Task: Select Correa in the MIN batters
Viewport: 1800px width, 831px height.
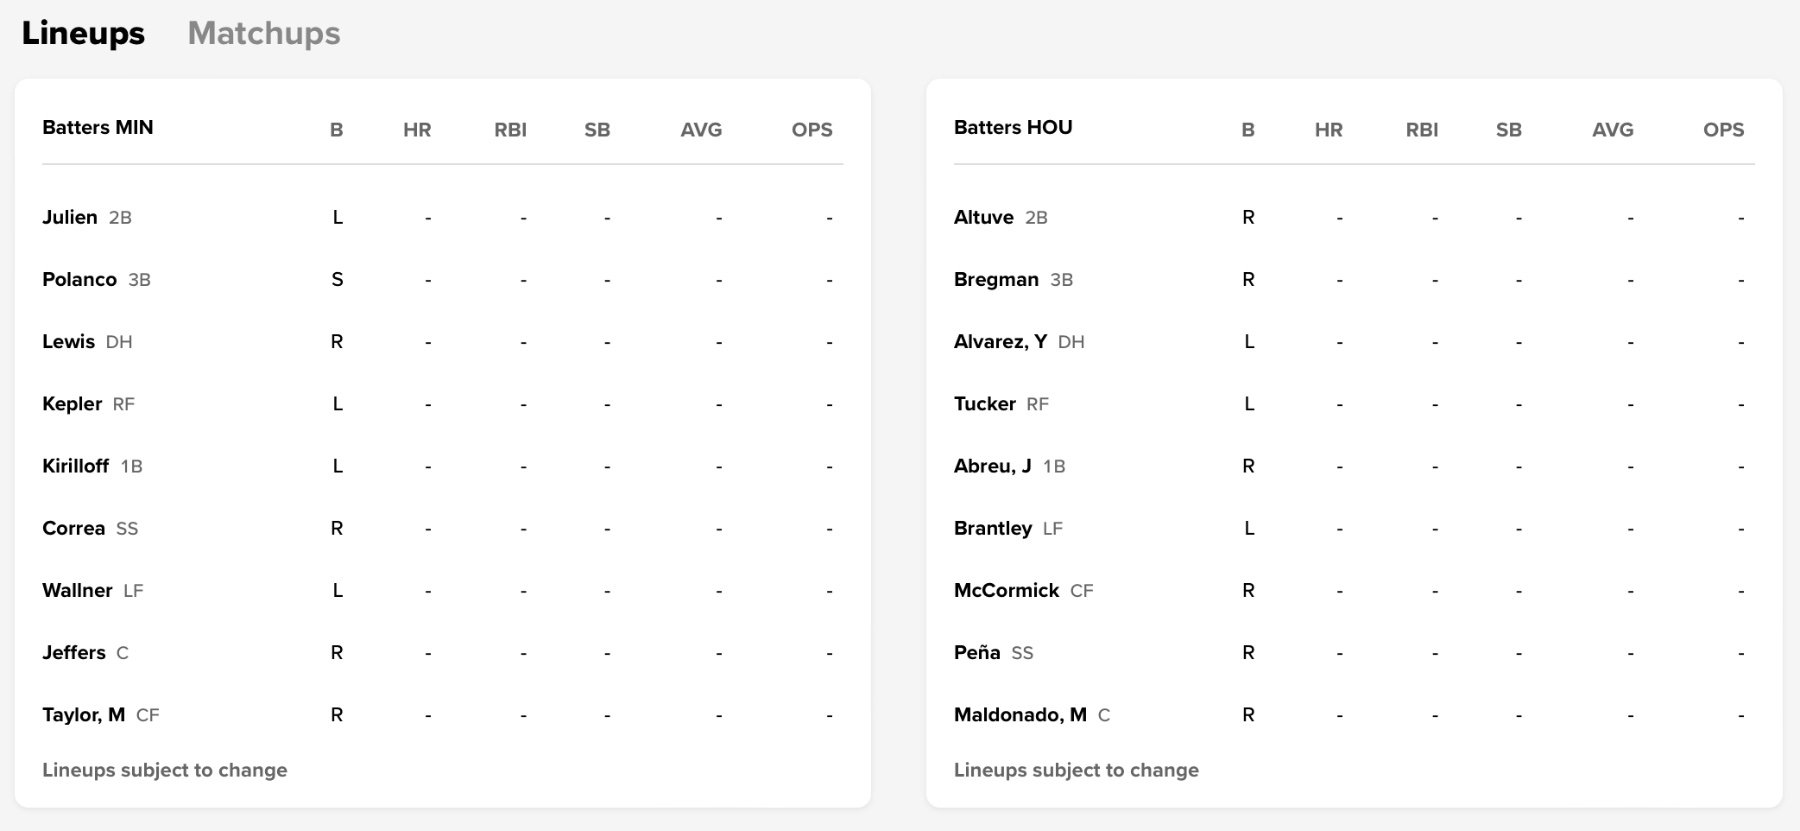Action: click(x=73, y=528)
